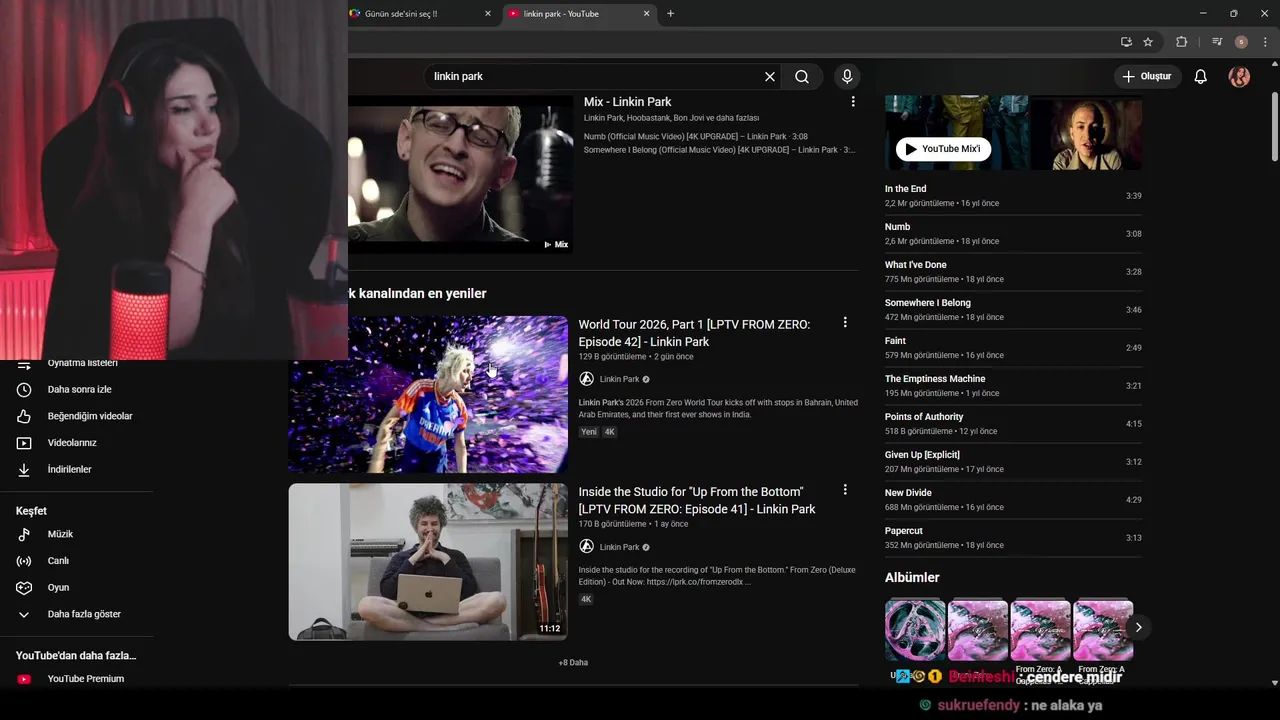Start voice search with microphone icon
This screenshot has height=720, width=1280.
pos(847,76)
